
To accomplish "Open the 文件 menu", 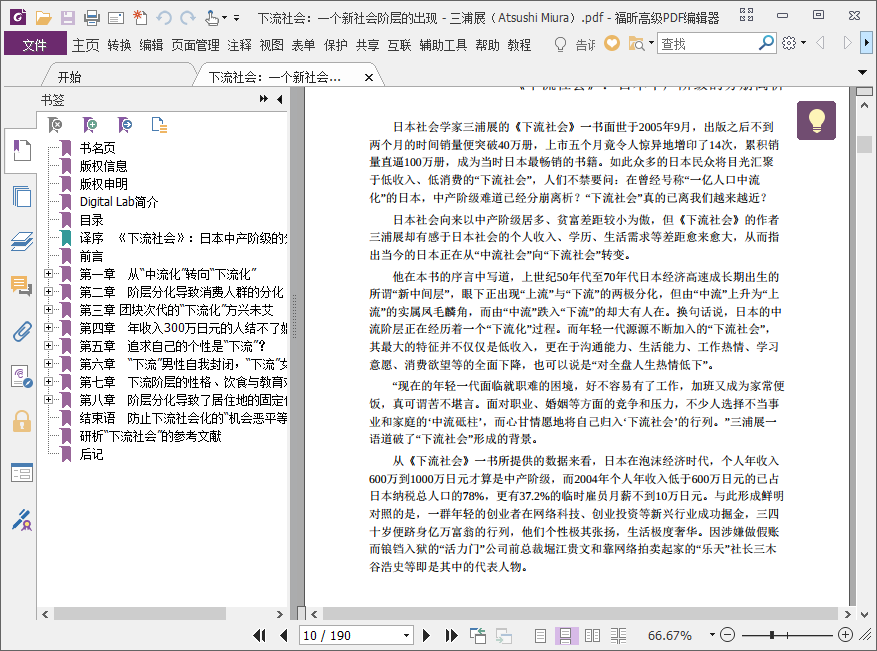I will [35, 44].
